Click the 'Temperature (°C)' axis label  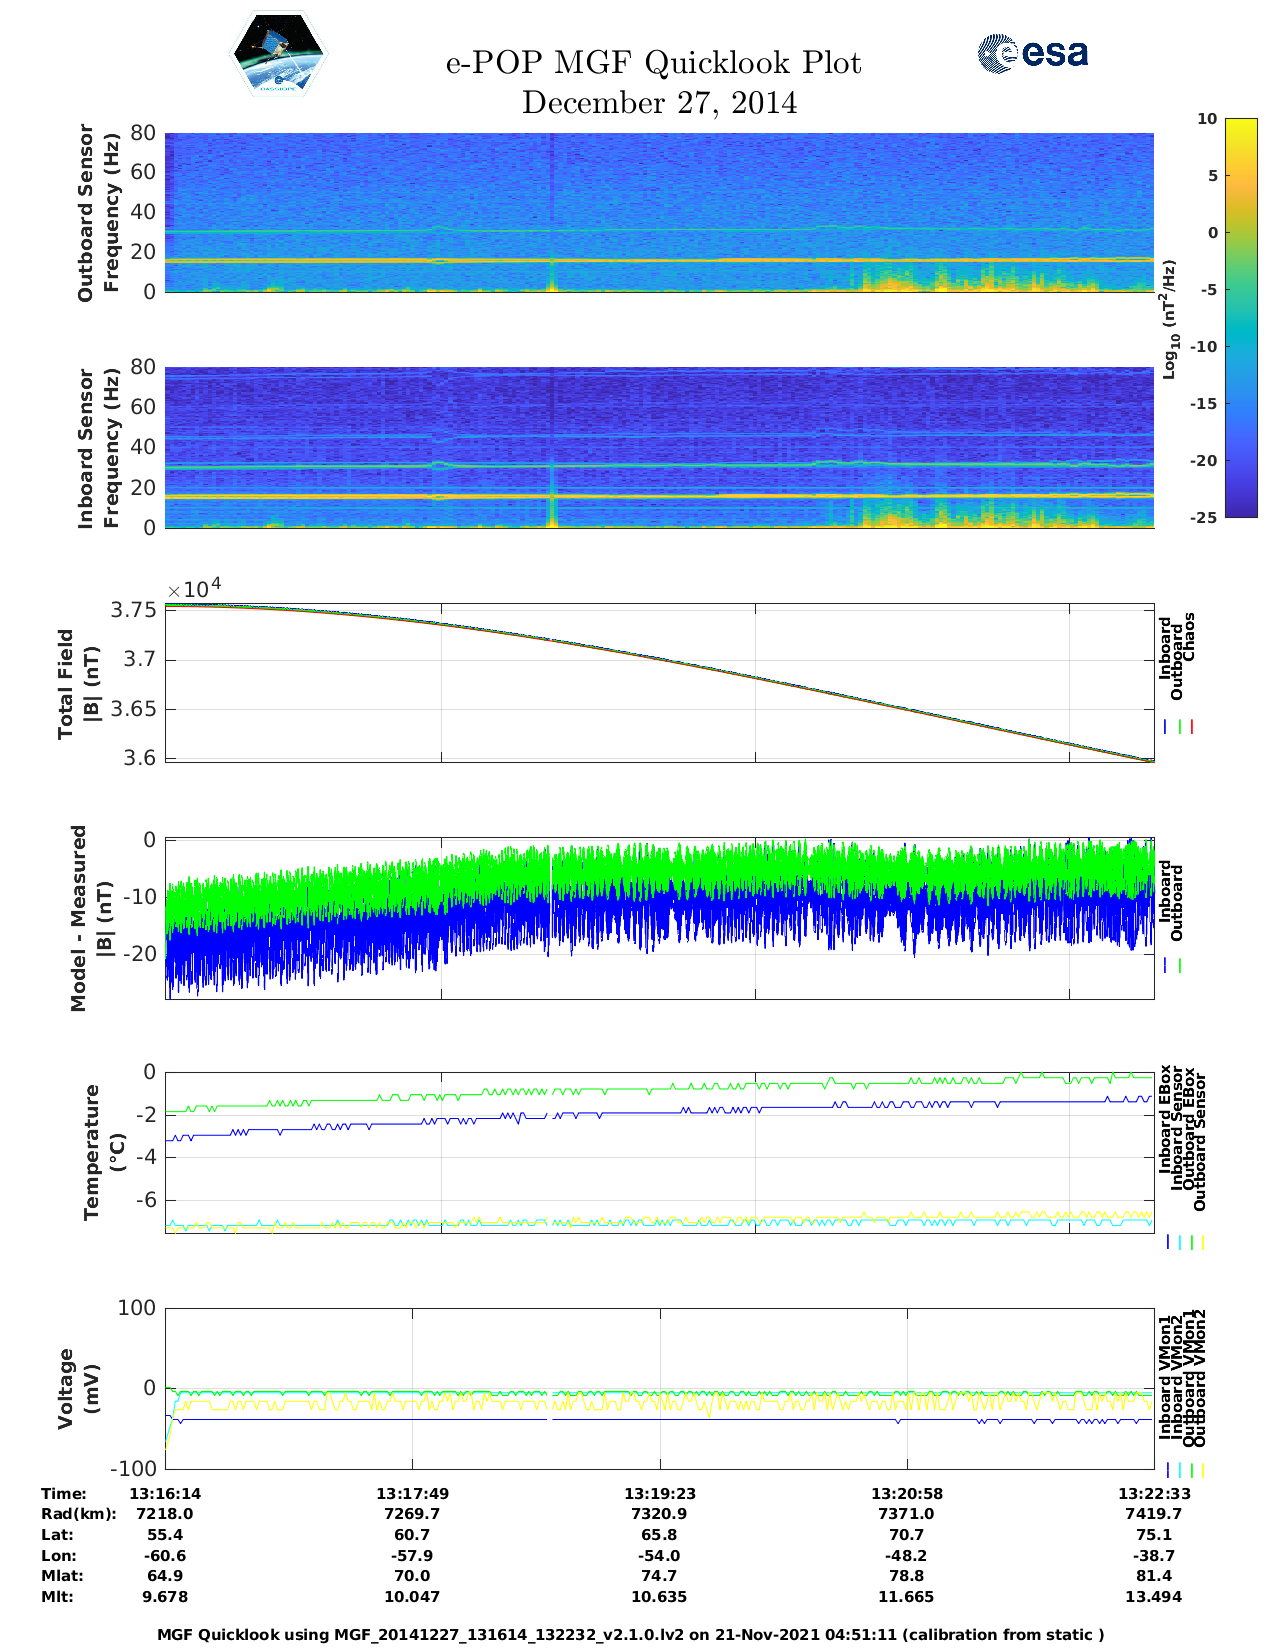[x=104, y=1151]
